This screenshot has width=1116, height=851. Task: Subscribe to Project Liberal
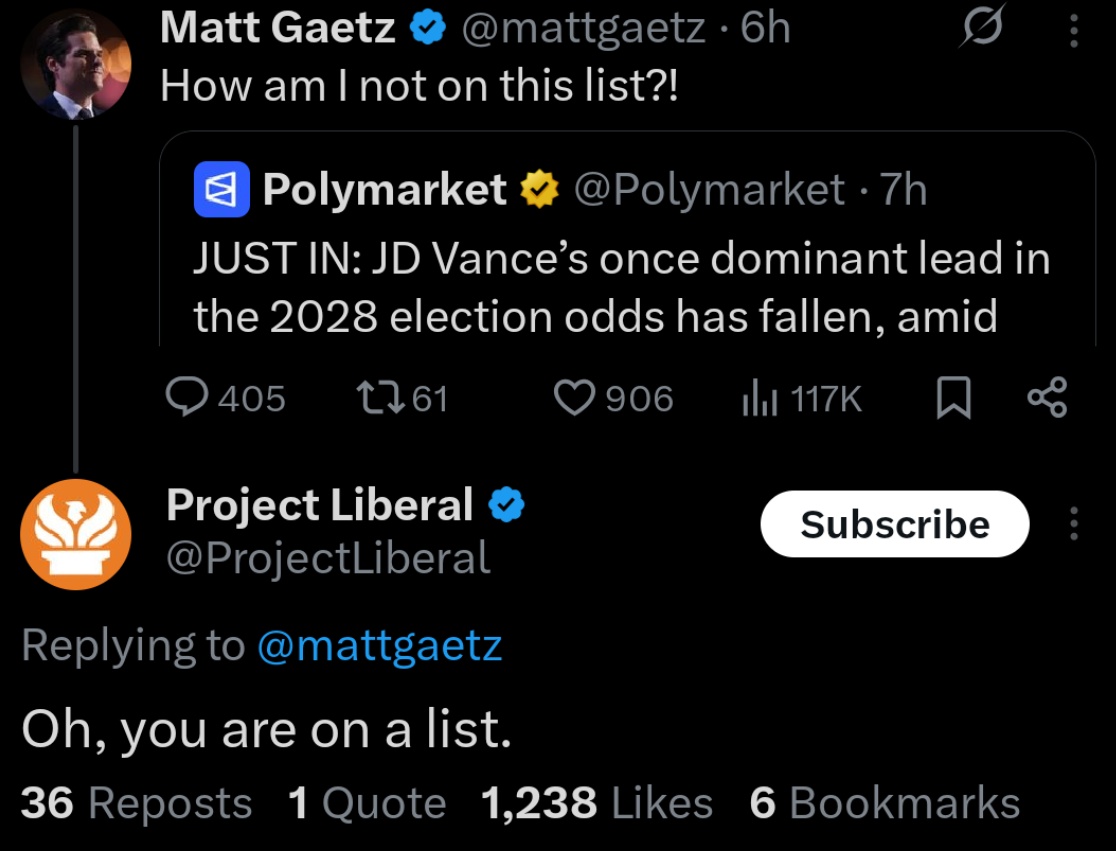894,524
